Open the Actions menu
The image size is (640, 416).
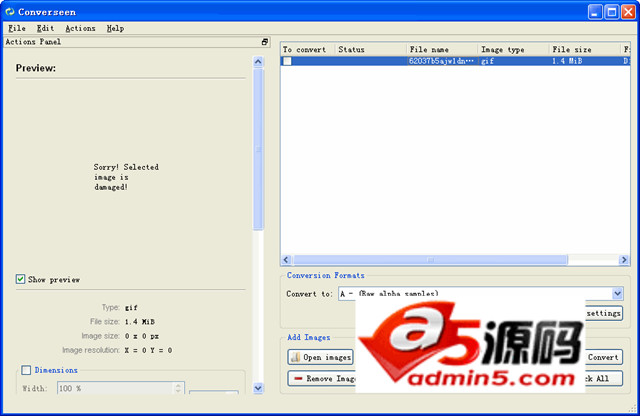click(80, 28)
